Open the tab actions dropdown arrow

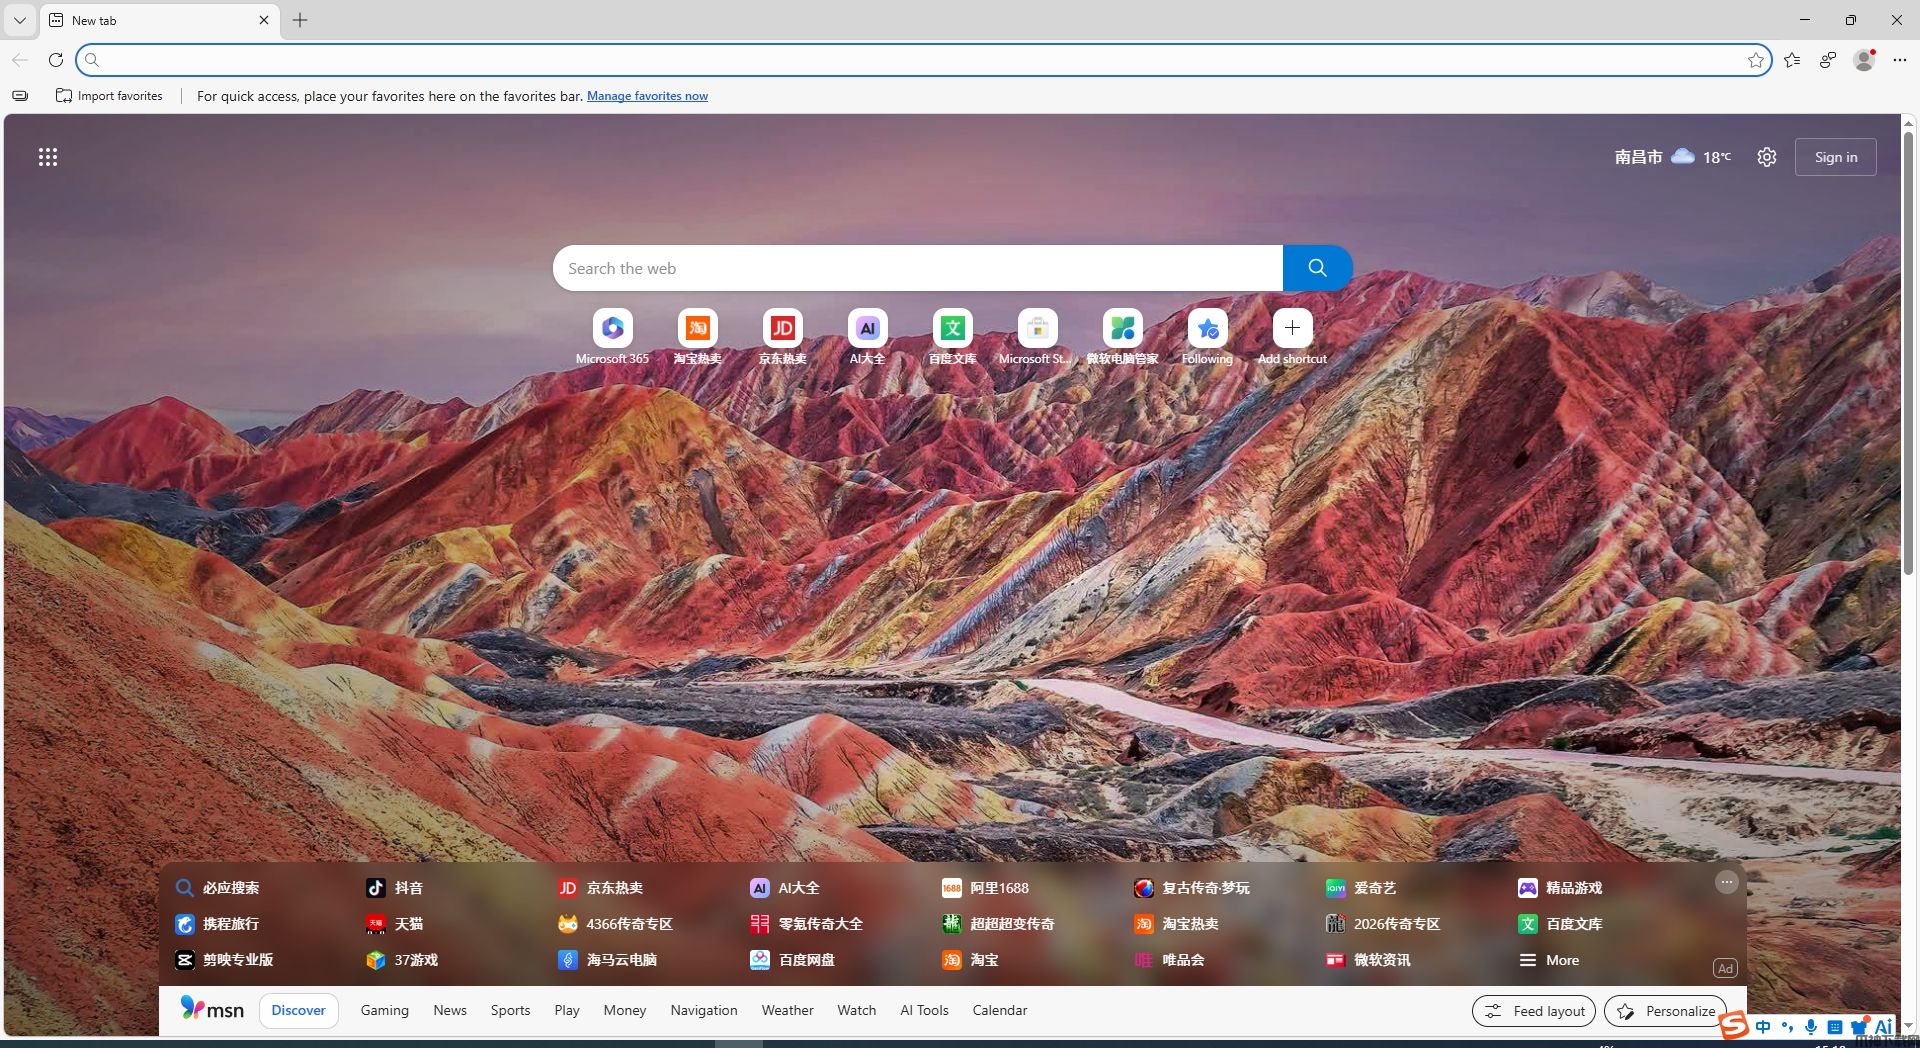[19, 20]
